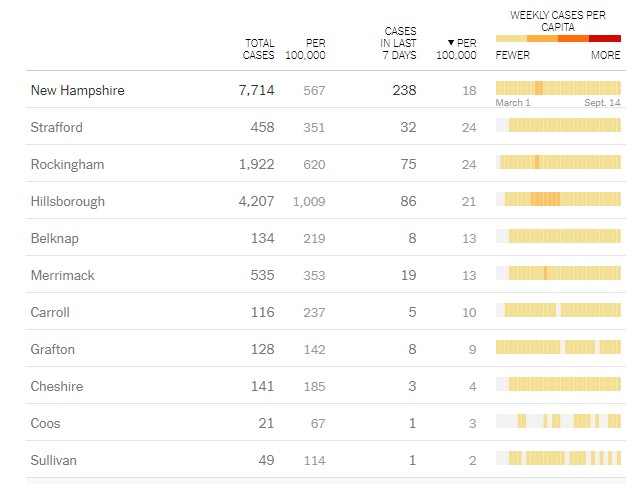Select the Grafton county name
The image size is (643, 484).
pyautogui.click(x=53, y=350)
